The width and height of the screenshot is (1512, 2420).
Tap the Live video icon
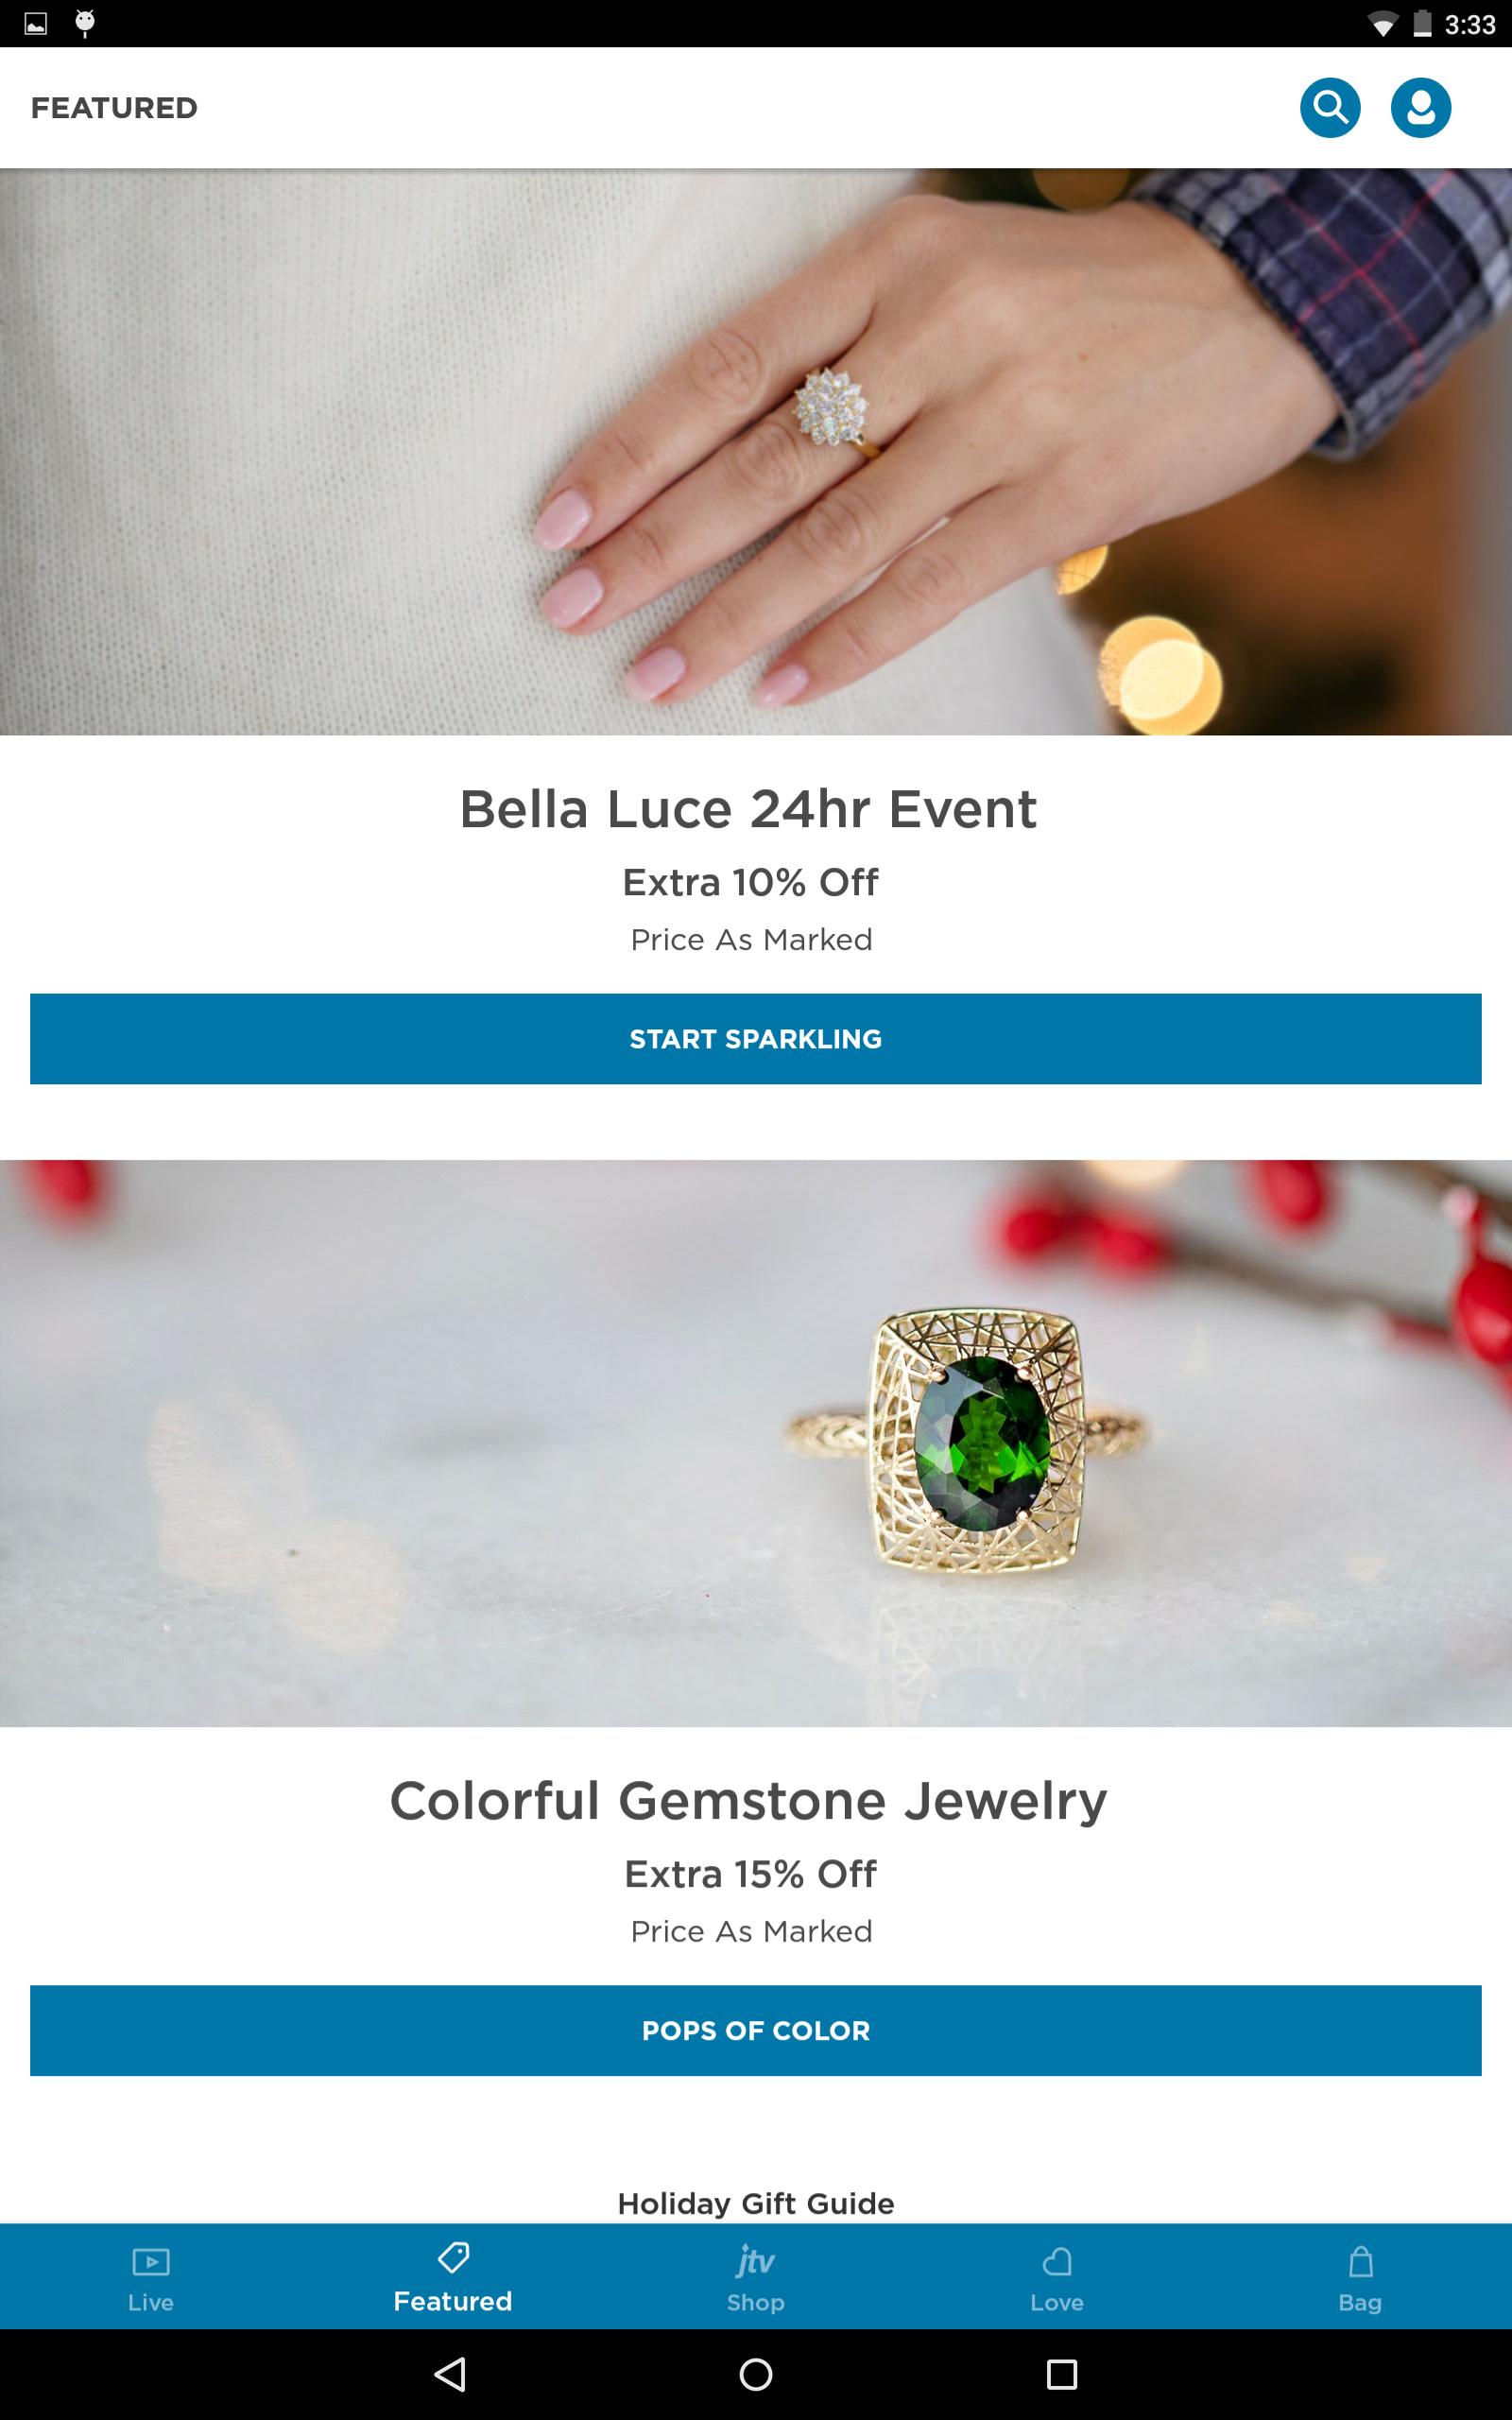151,2261
